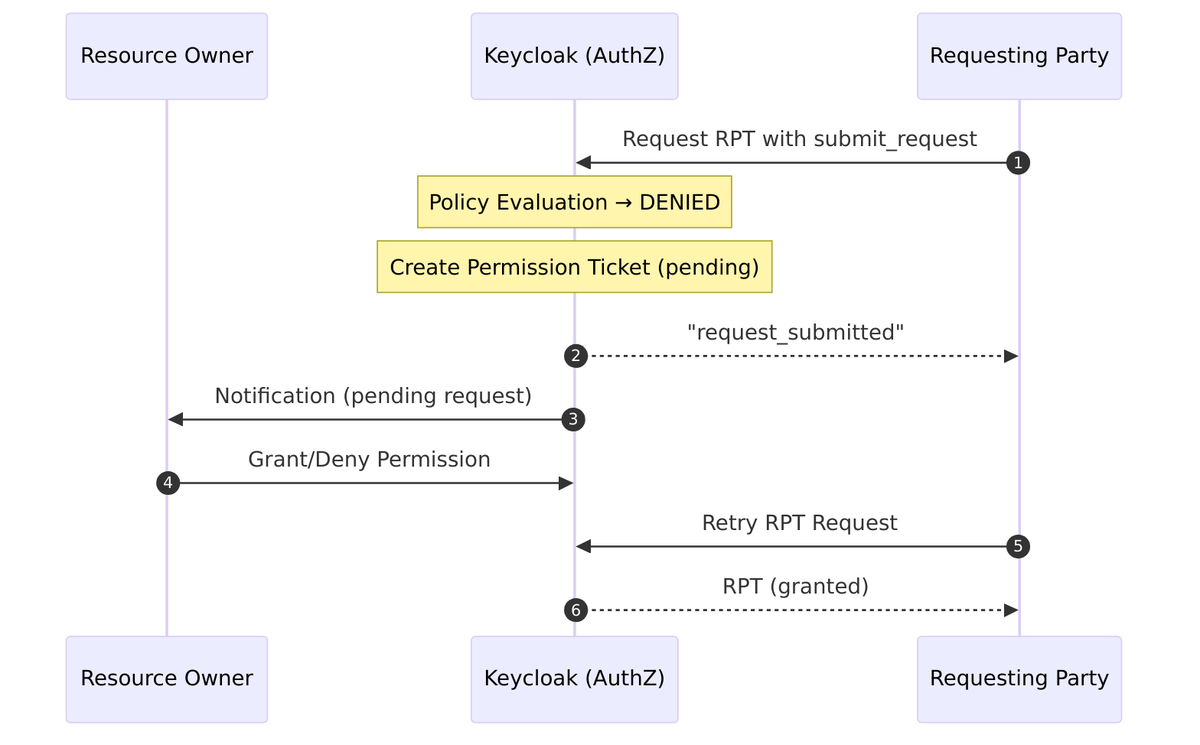
Task: Select the bottom Keycloak (AuthZ) box
Action: [x=574, y=679]
